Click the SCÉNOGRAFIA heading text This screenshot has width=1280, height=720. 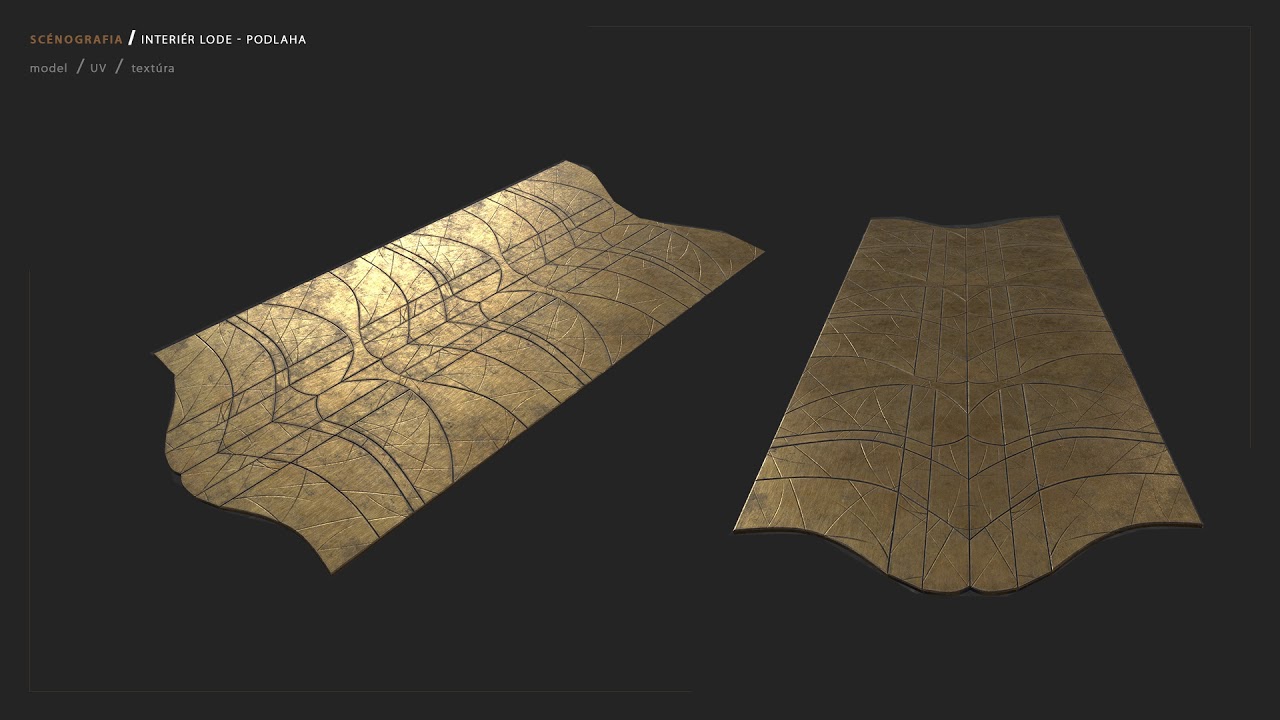click(x=76, y=40)
